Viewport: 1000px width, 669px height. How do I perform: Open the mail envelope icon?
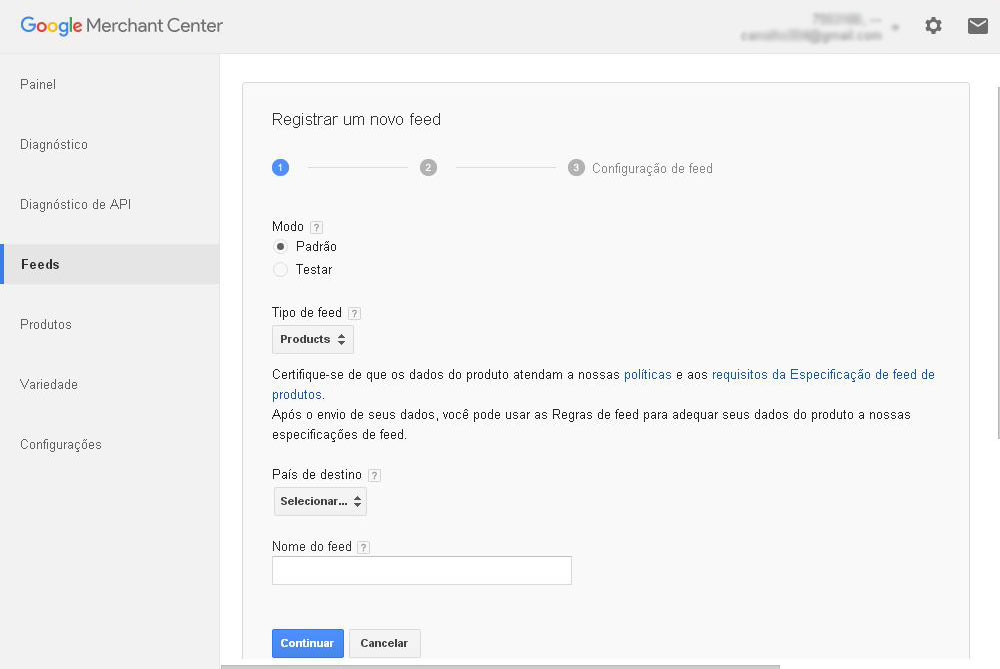pyautogui.click(x=978, y=26)
